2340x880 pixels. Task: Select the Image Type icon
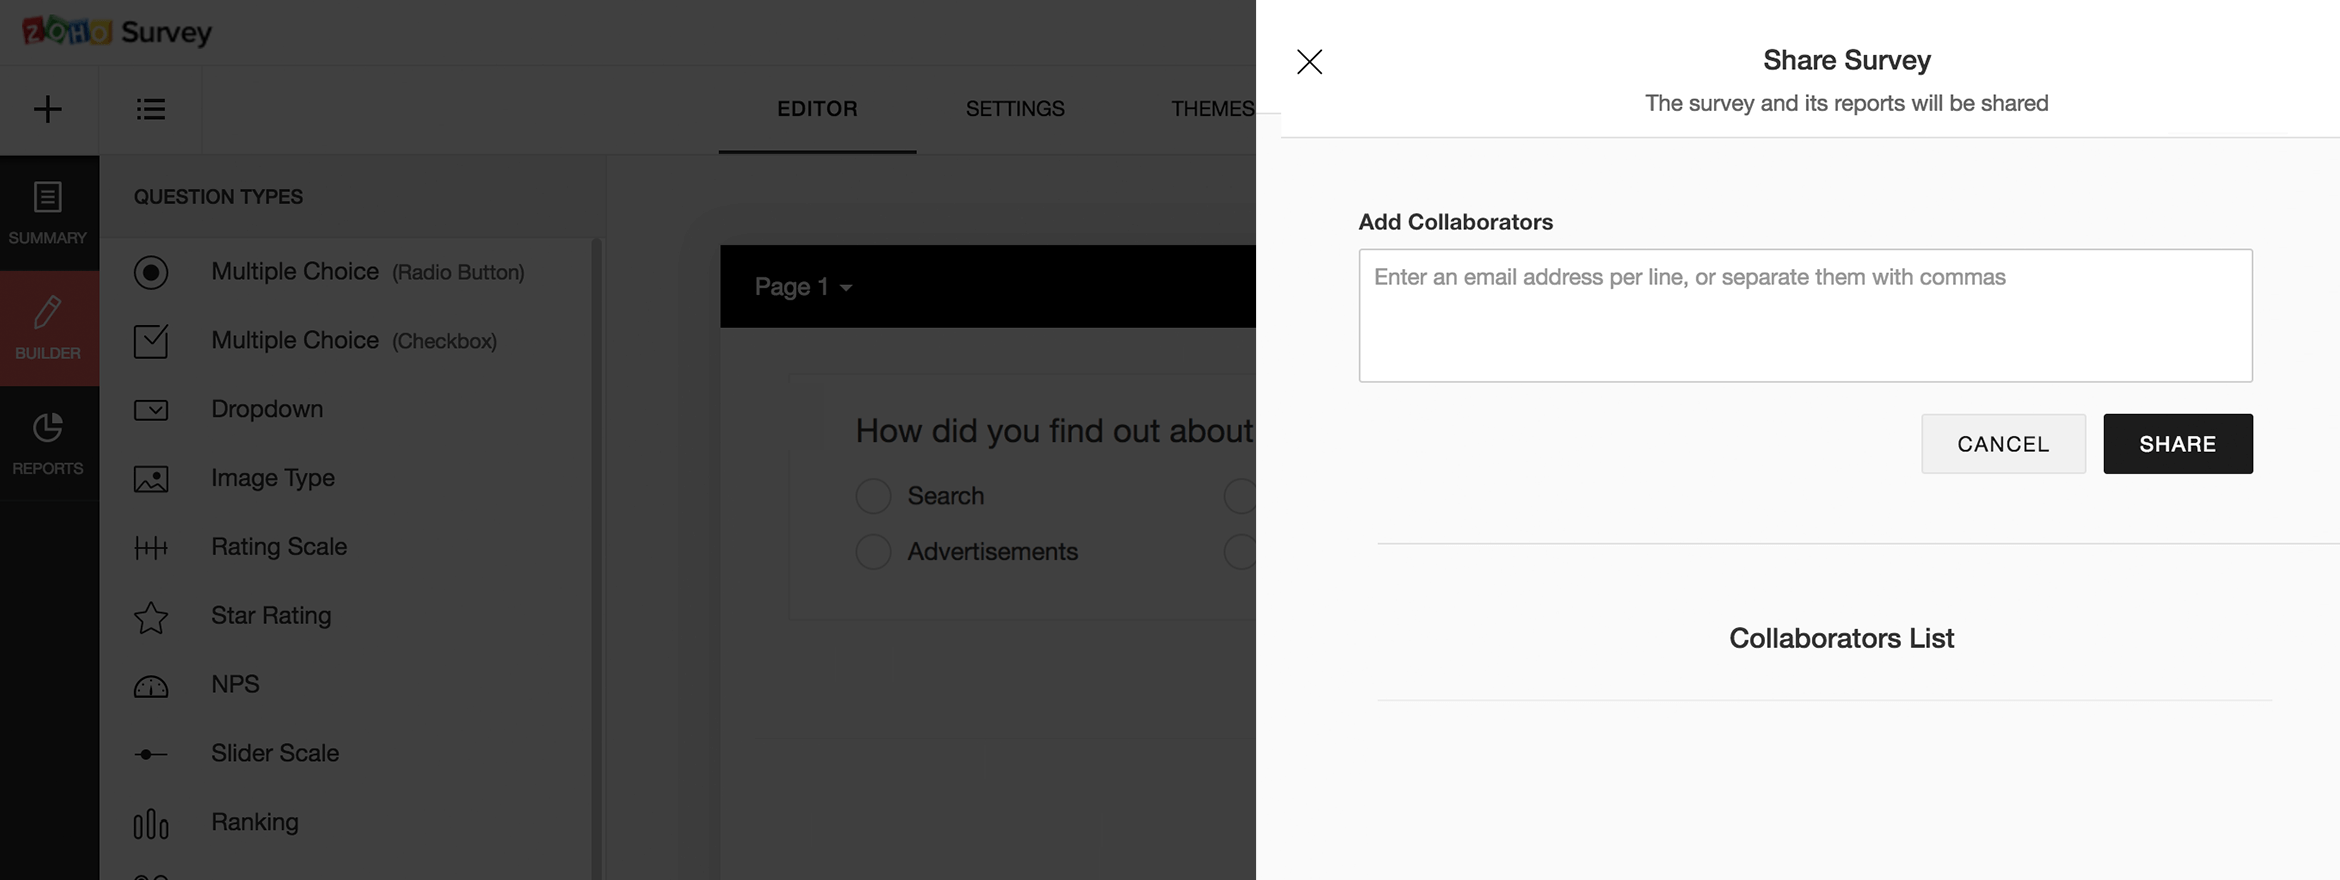151,479
